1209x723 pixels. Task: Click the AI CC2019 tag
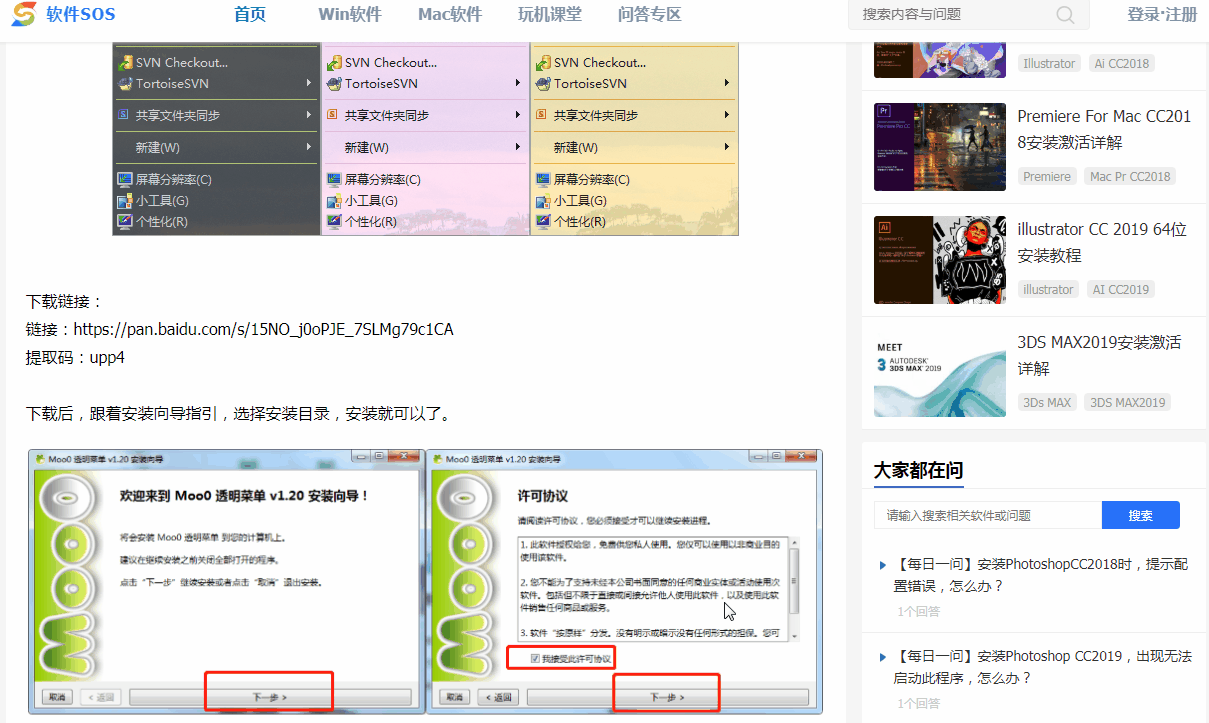[x=1121, y=289]
